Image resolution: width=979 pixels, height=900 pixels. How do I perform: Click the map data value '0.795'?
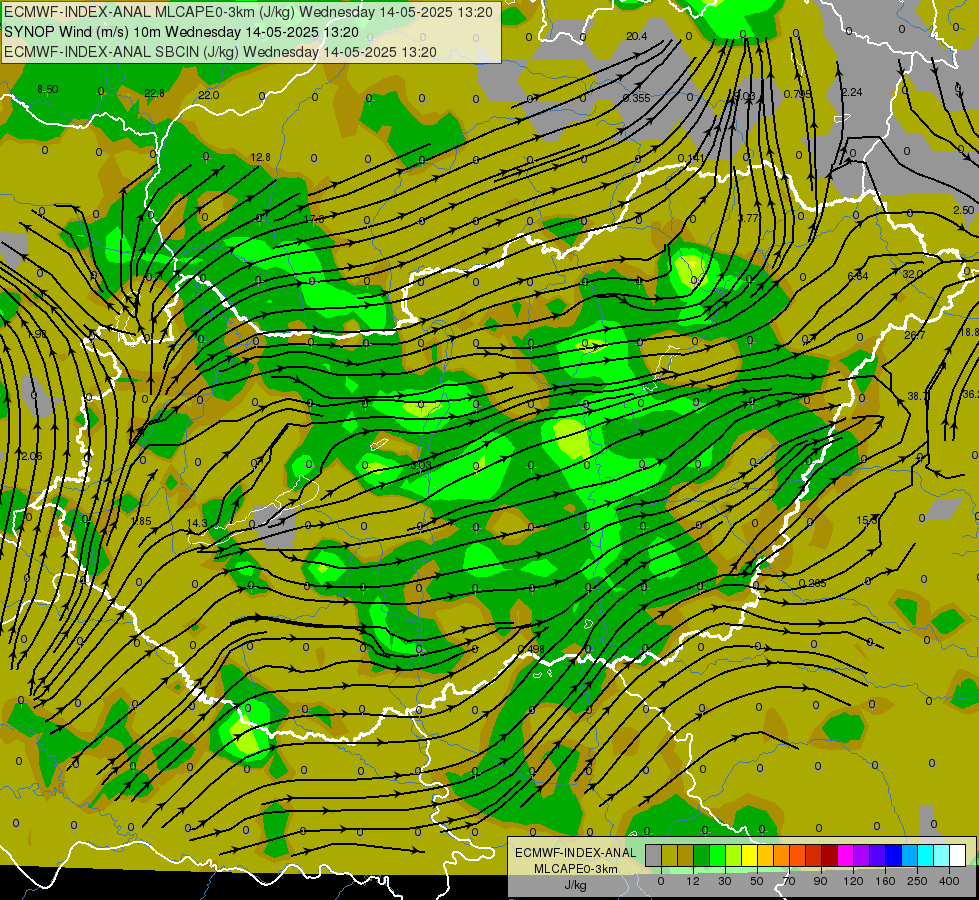(x=797, y=94)
